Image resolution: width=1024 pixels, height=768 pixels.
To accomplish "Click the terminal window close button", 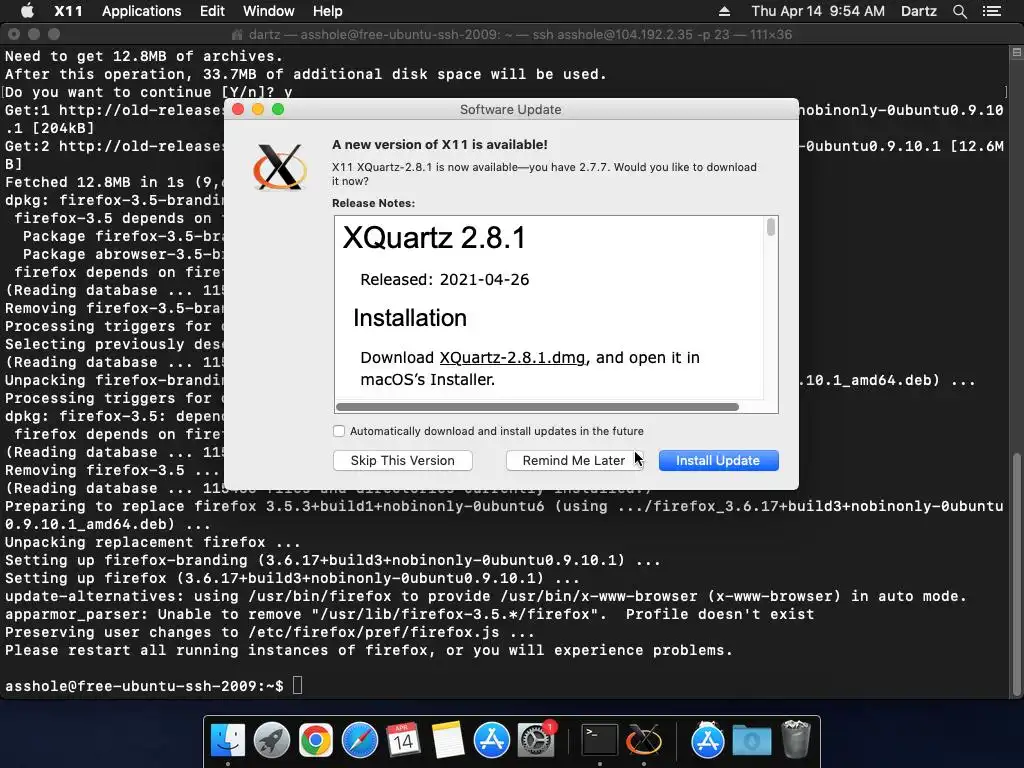I will click(14, 34).
